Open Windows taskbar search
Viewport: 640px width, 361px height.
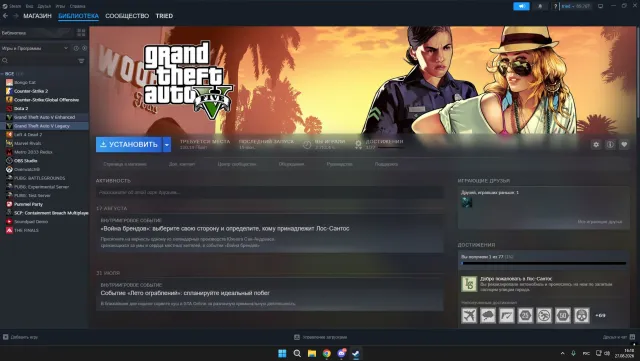[x=297, y=353]
